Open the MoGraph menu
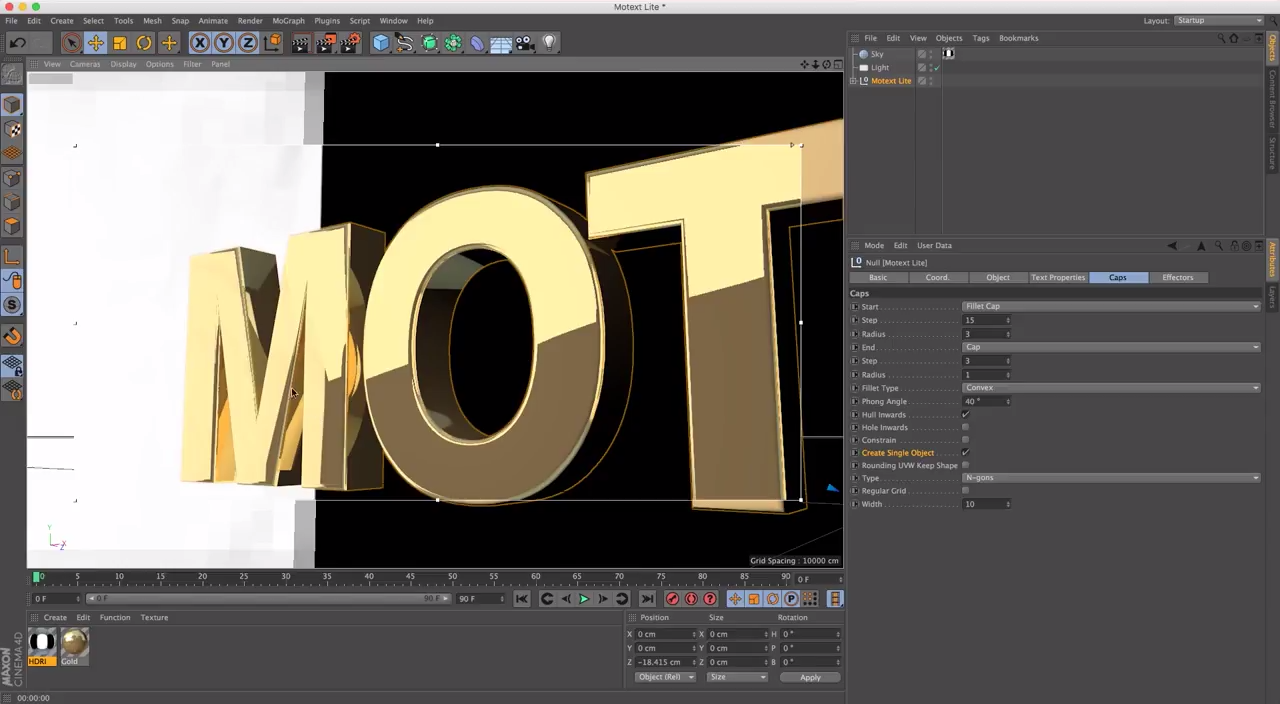 pyautogui.click(x=288, y=20)
